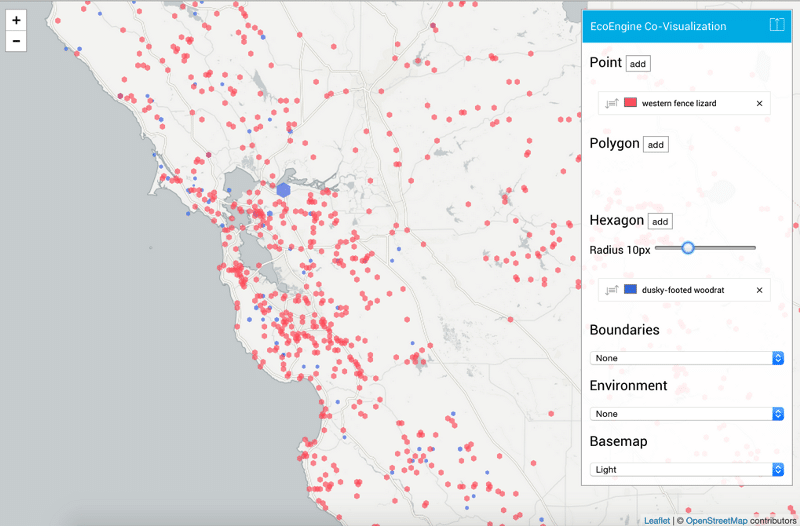Add a new Point layer

(638, 63)
